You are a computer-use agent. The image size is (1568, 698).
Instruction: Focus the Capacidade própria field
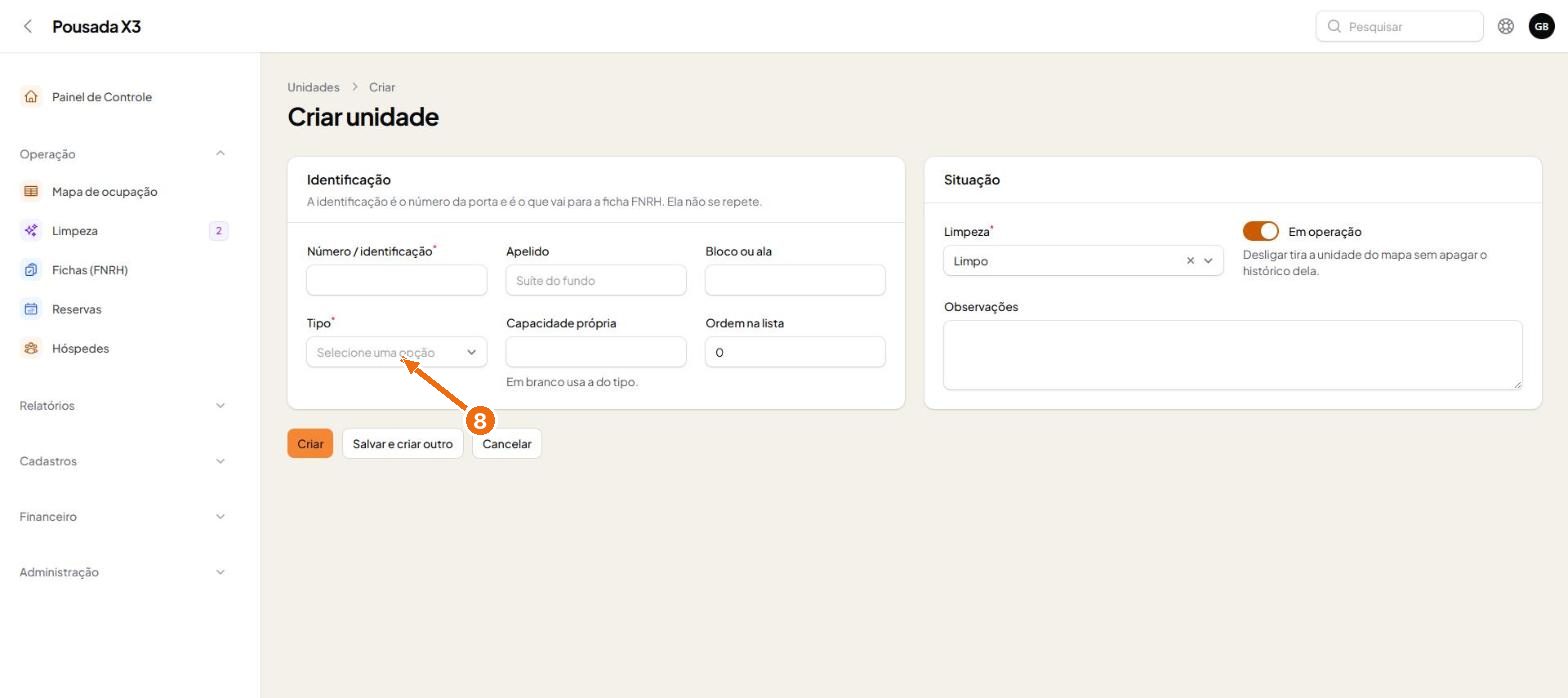(x=596, y=352)
